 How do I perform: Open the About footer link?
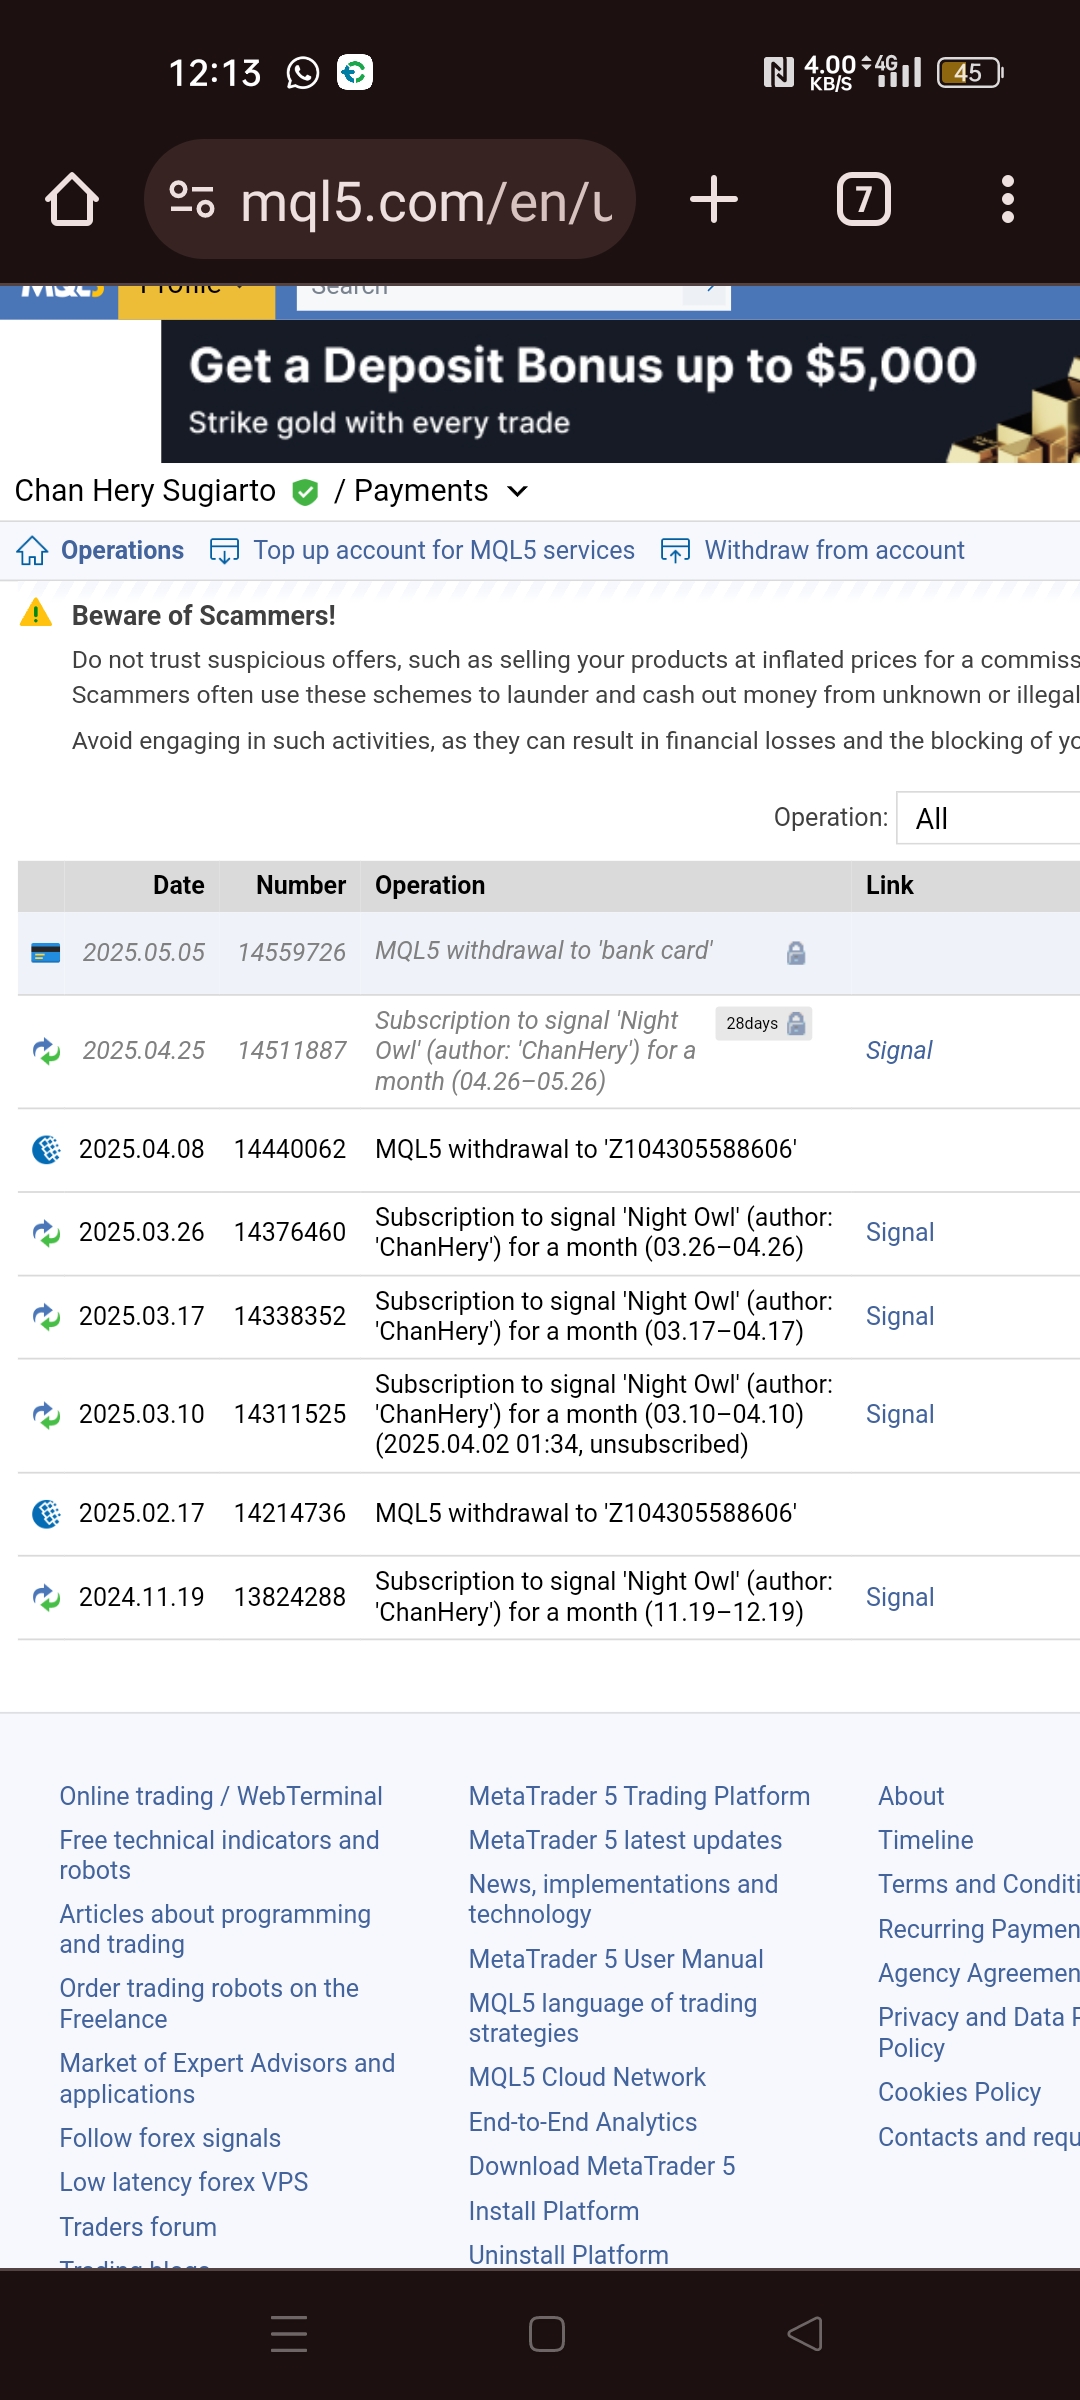coord(911,1796)
